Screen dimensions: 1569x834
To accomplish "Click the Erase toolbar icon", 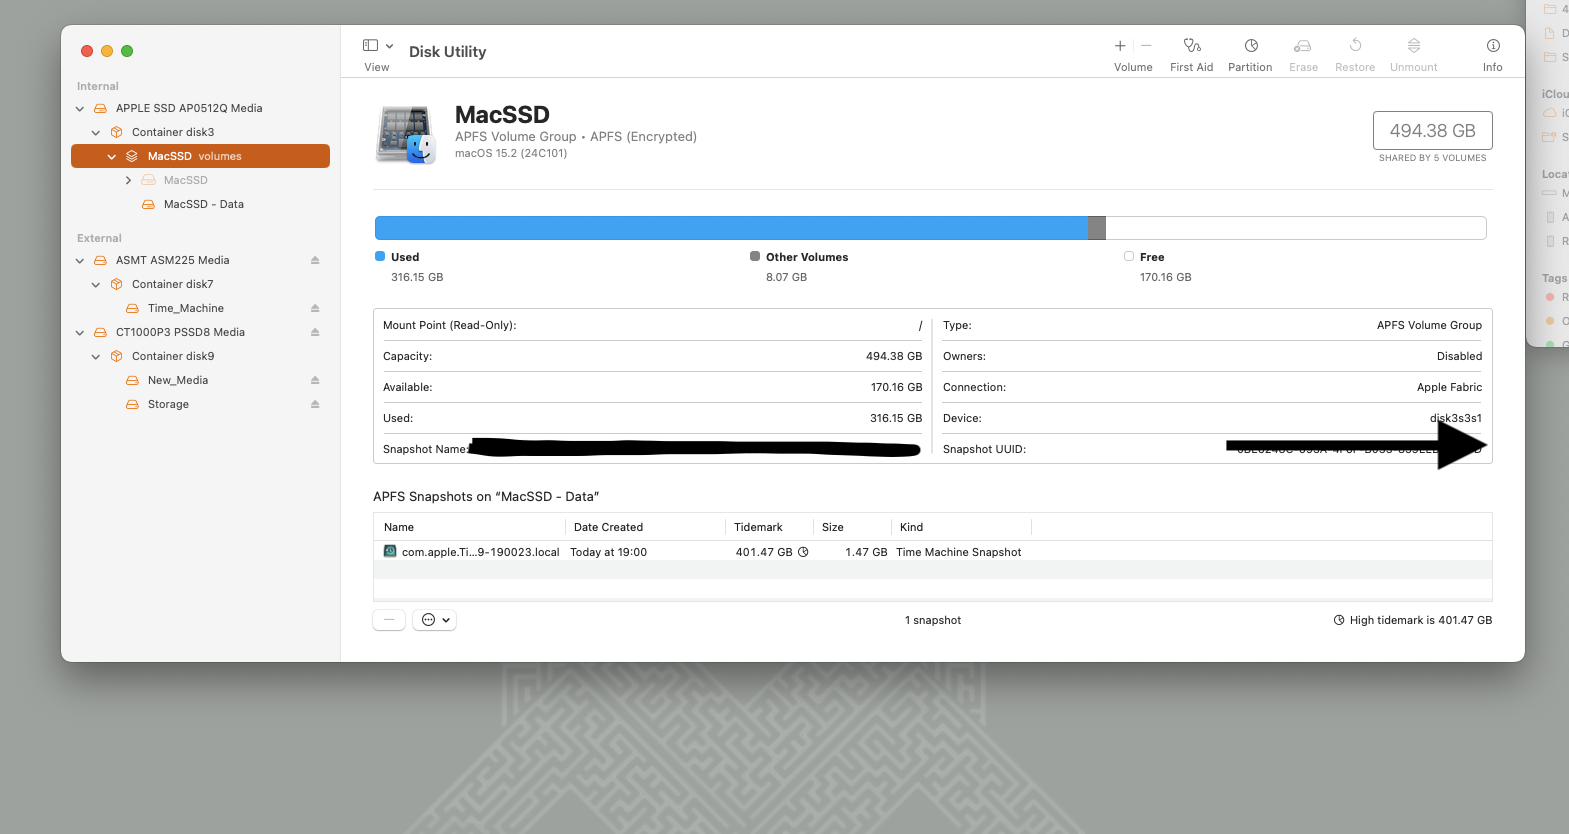I will click(1302, 46).
